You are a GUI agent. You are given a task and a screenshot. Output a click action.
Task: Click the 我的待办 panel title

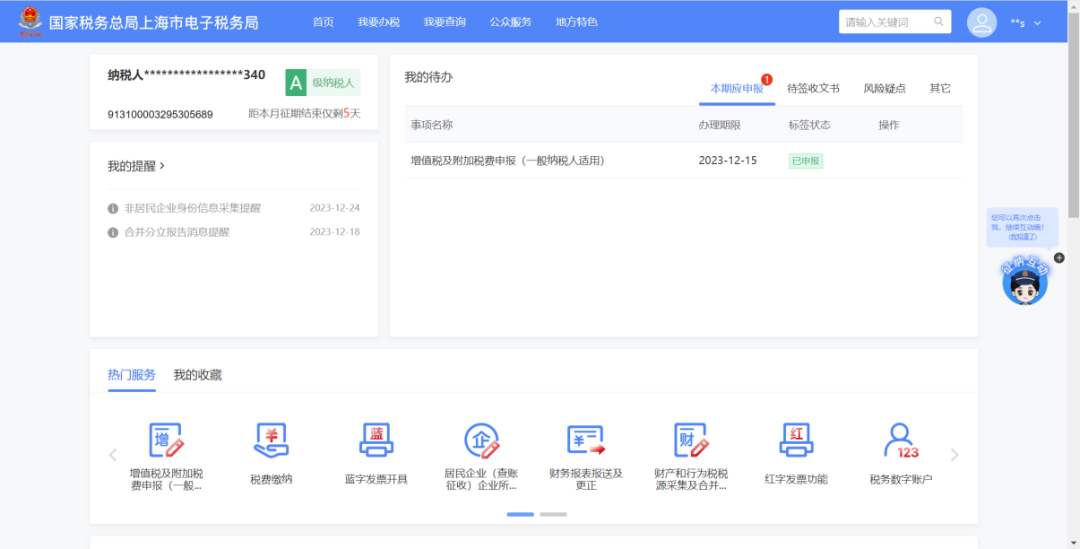pos(428,77)
